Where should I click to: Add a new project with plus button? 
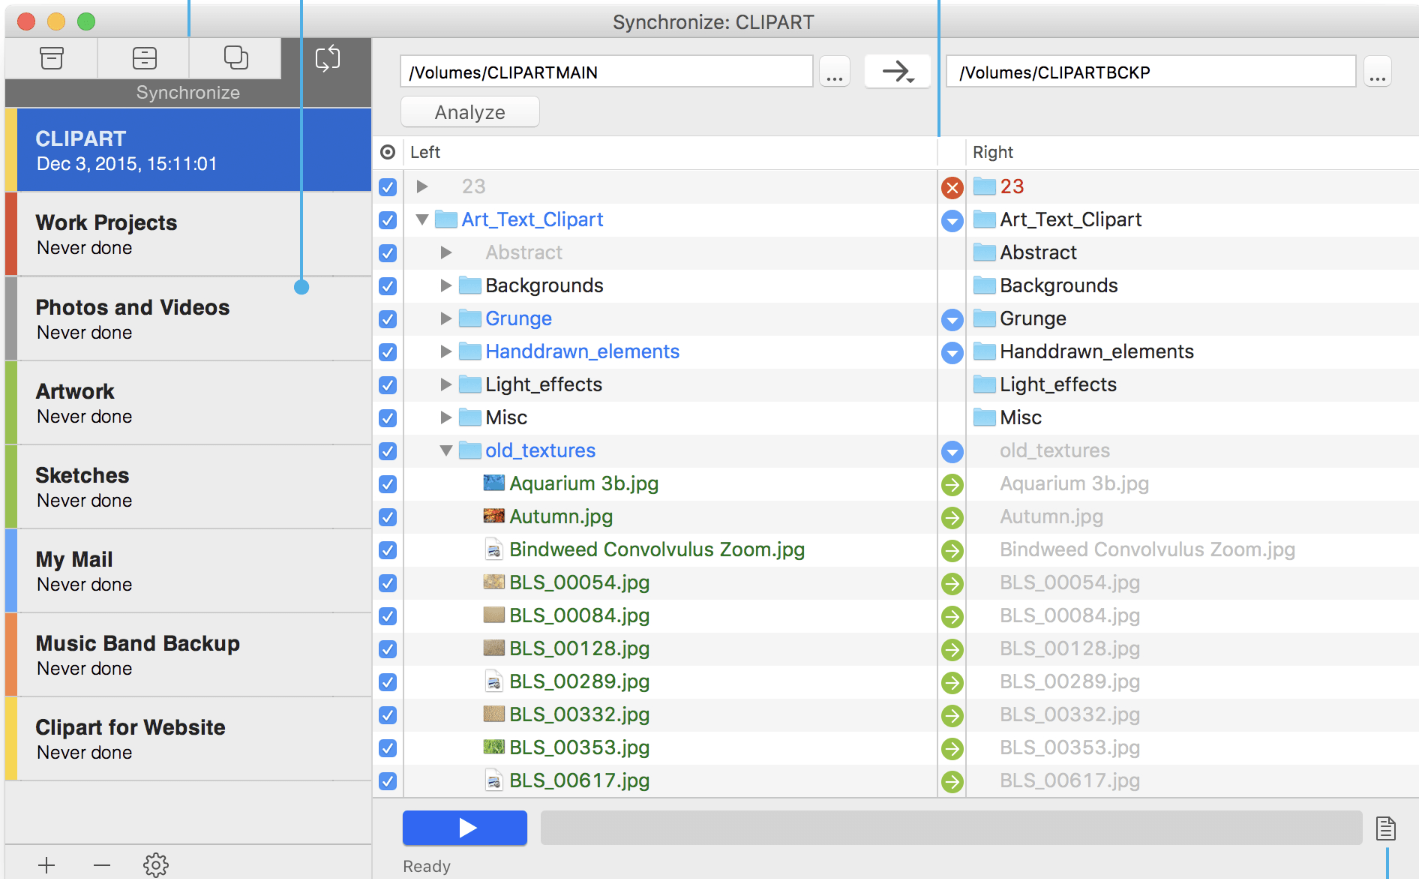tap(47, 864)
